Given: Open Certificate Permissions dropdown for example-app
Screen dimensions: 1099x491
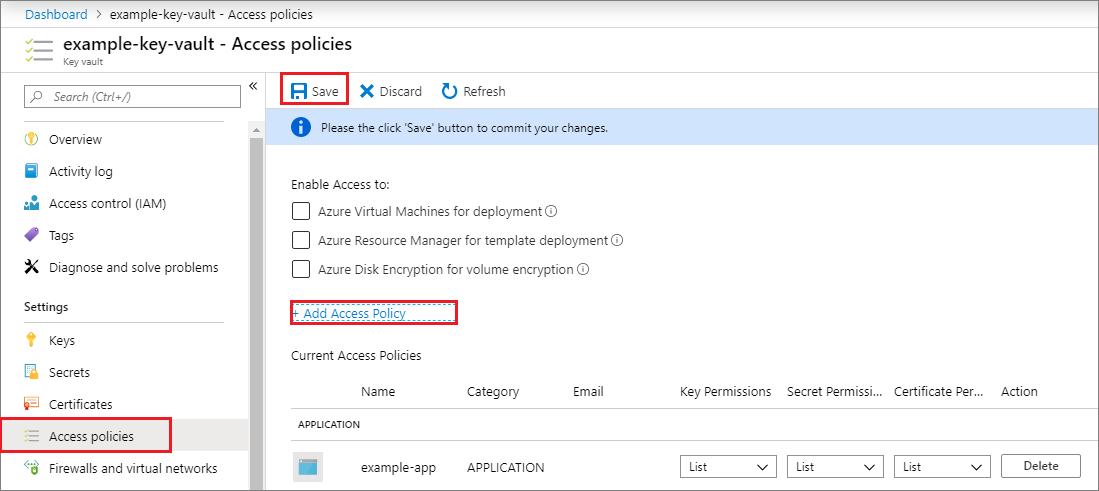Looking at the screenshot, I should (x=942, y=466).
